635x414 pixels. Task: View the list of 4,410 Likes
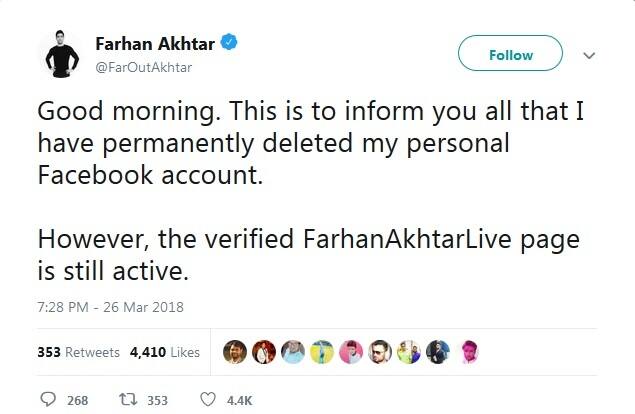pyautogui.click(x=164, y=352)
